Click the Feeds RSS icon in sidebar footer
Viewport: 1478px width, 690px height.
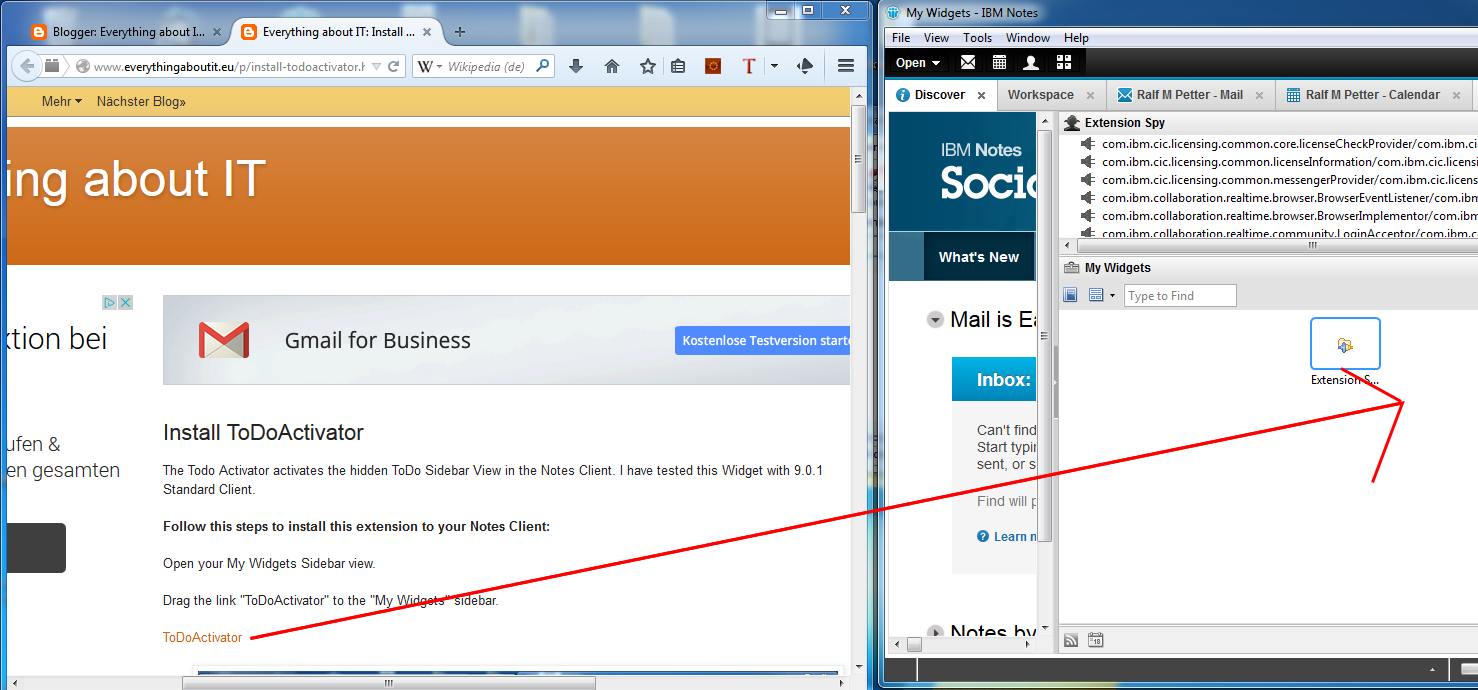point(1071,640)
